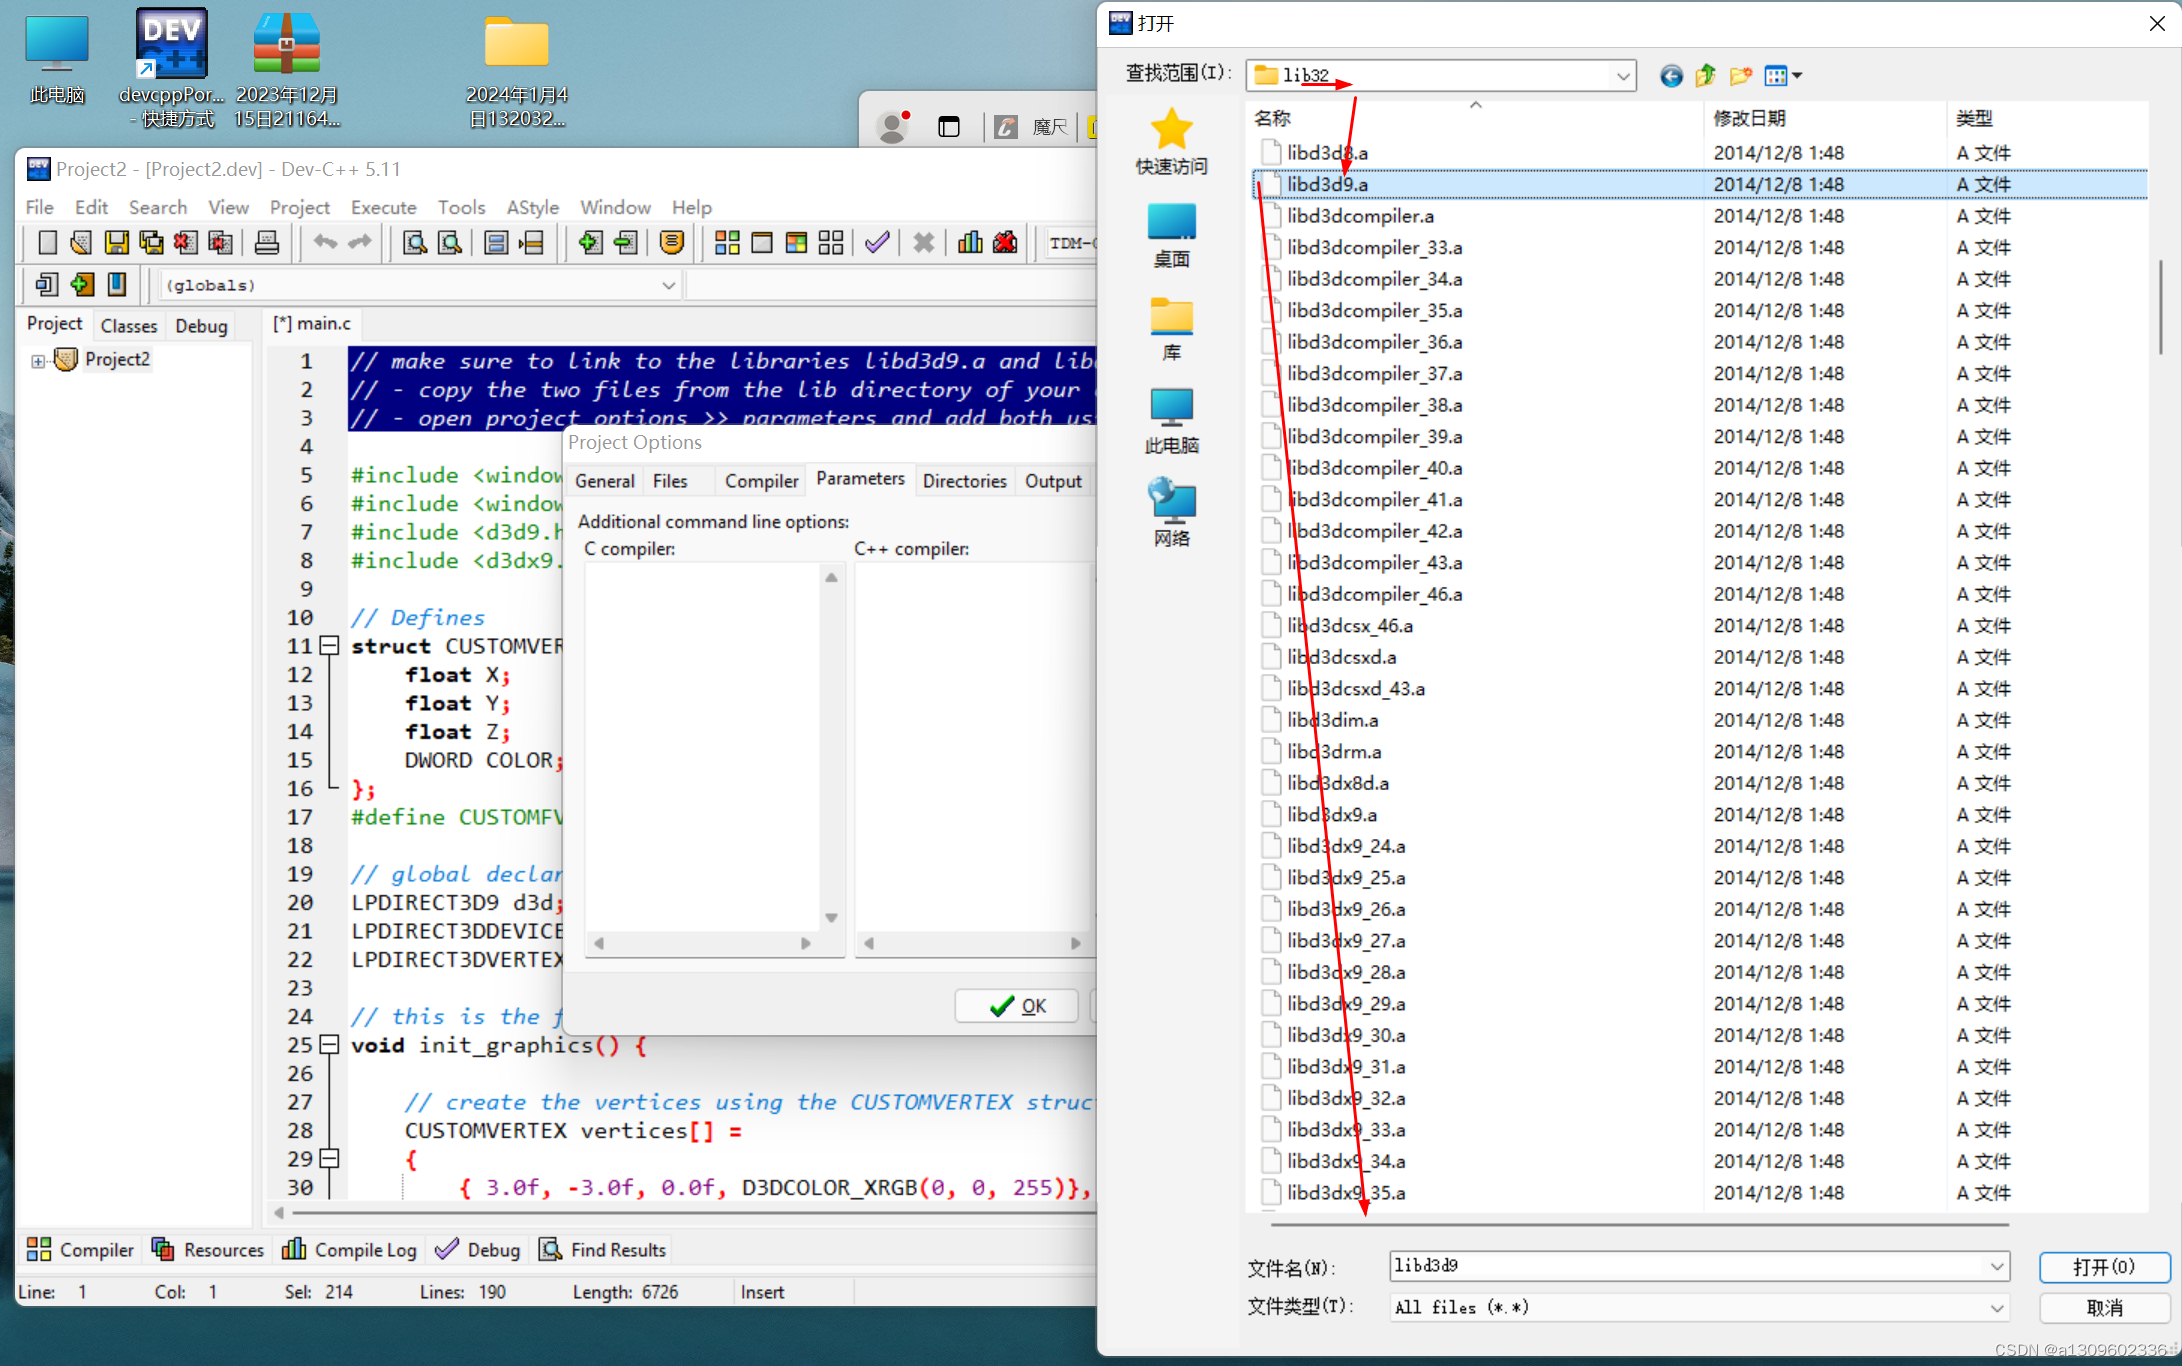
Task: Collapse the init_graphics fold marker at line 25
Action: point(329,1045)
